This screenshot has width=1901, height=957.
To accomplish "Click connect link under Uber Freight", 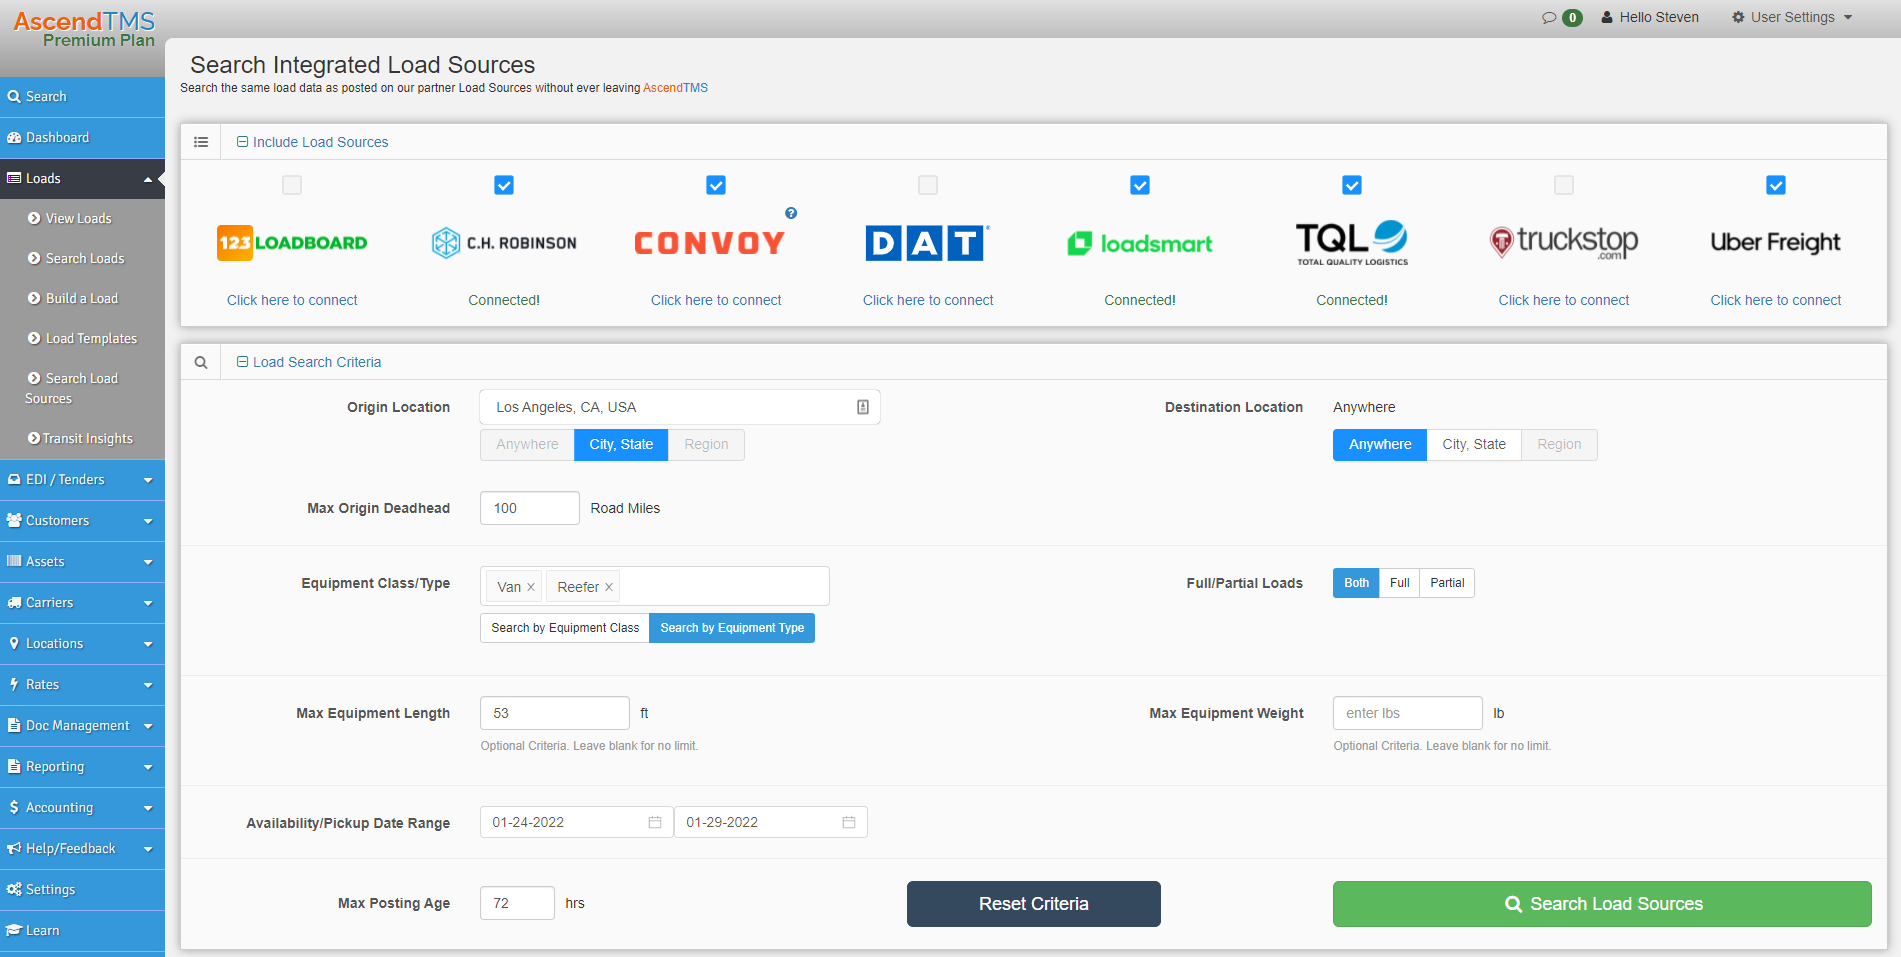I will [x=1776, y=300].
